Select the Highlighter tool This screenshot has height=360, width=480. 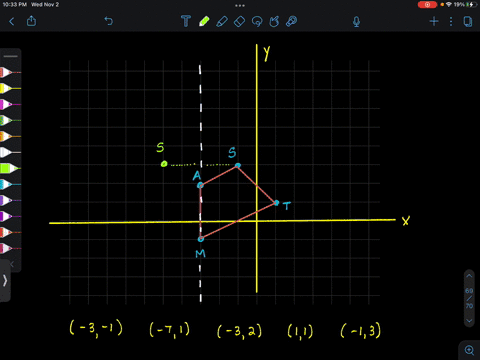(222, 21)
